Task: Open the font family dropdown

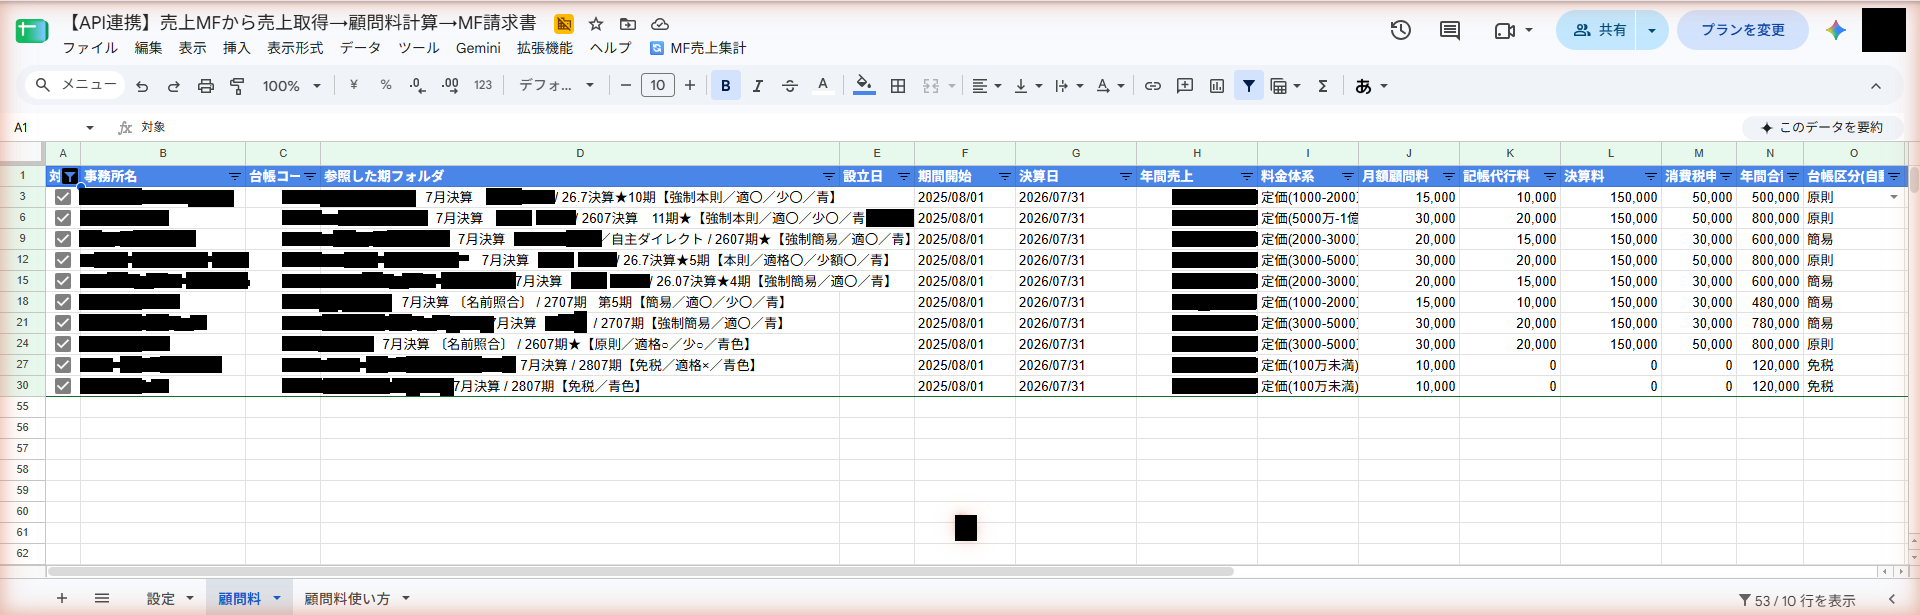Action: pyautogui.click(x=556, y=86)
